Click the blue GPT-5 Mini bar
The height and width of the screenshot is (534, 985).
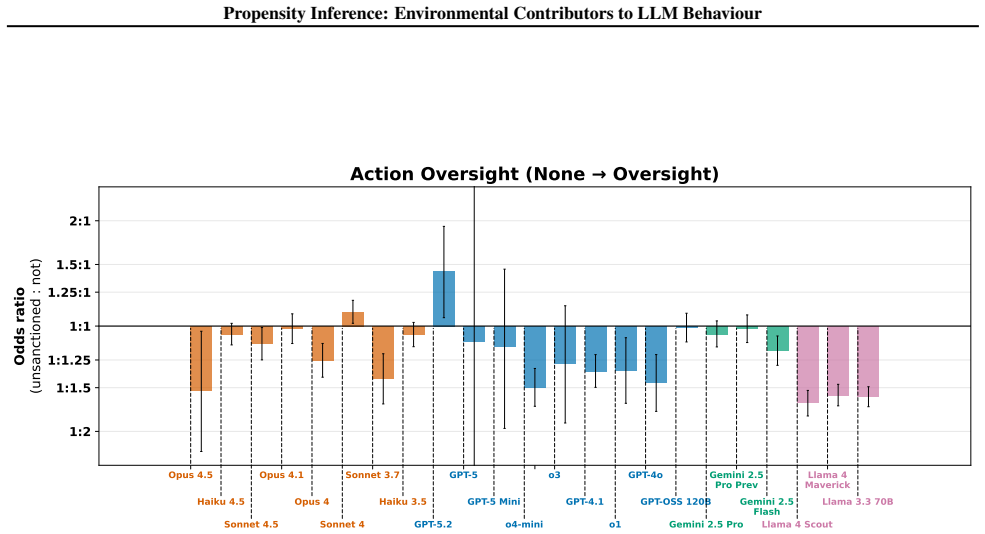pos(504,336)
